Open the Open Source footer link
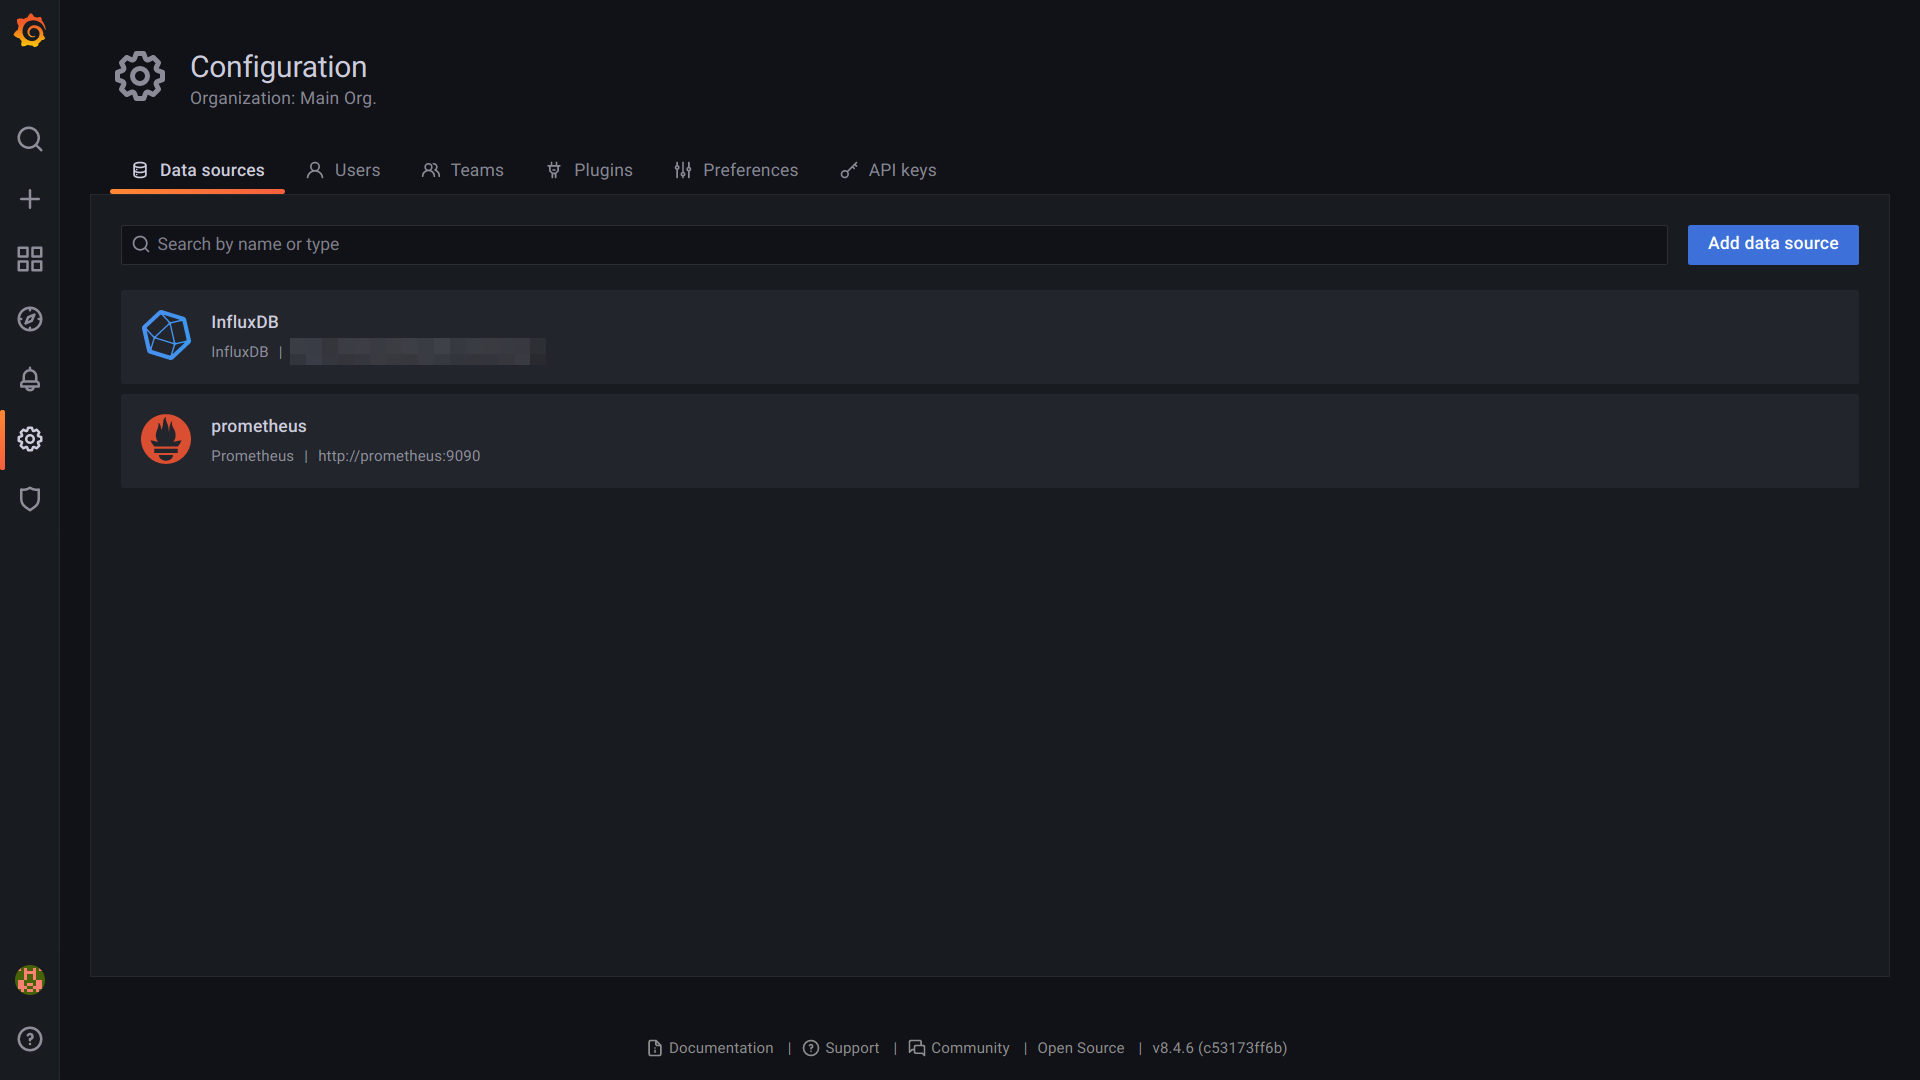 click(x=1081, y=1048)
